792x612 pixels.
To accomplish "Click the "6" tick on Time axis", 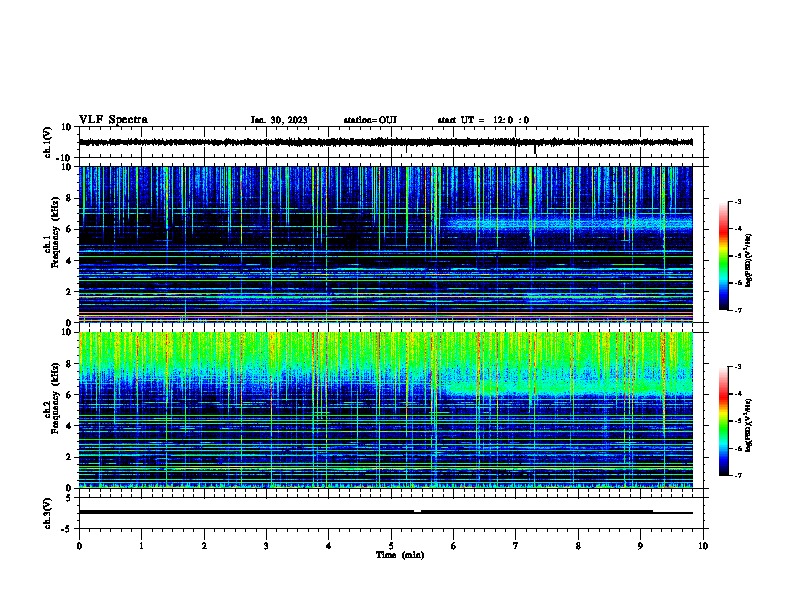I will tap(453, 546).
